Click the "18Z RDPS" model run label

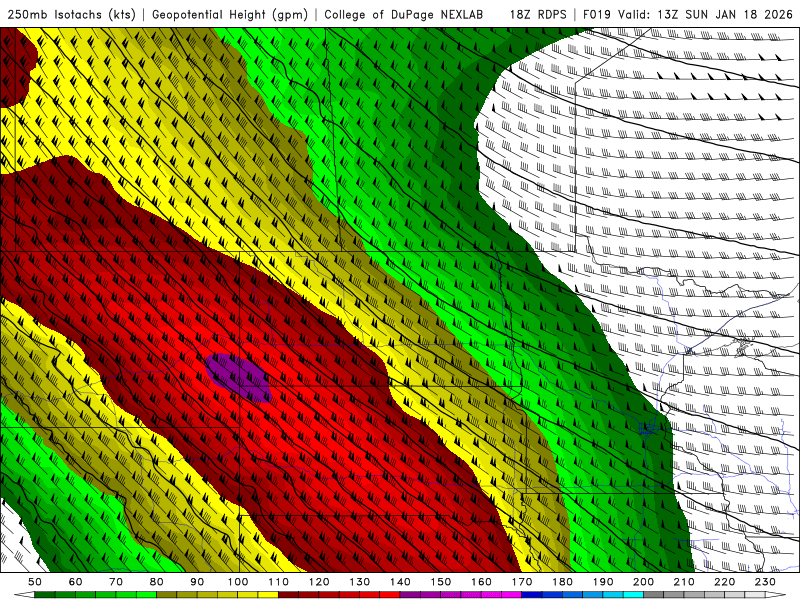(x=538, y=14)
